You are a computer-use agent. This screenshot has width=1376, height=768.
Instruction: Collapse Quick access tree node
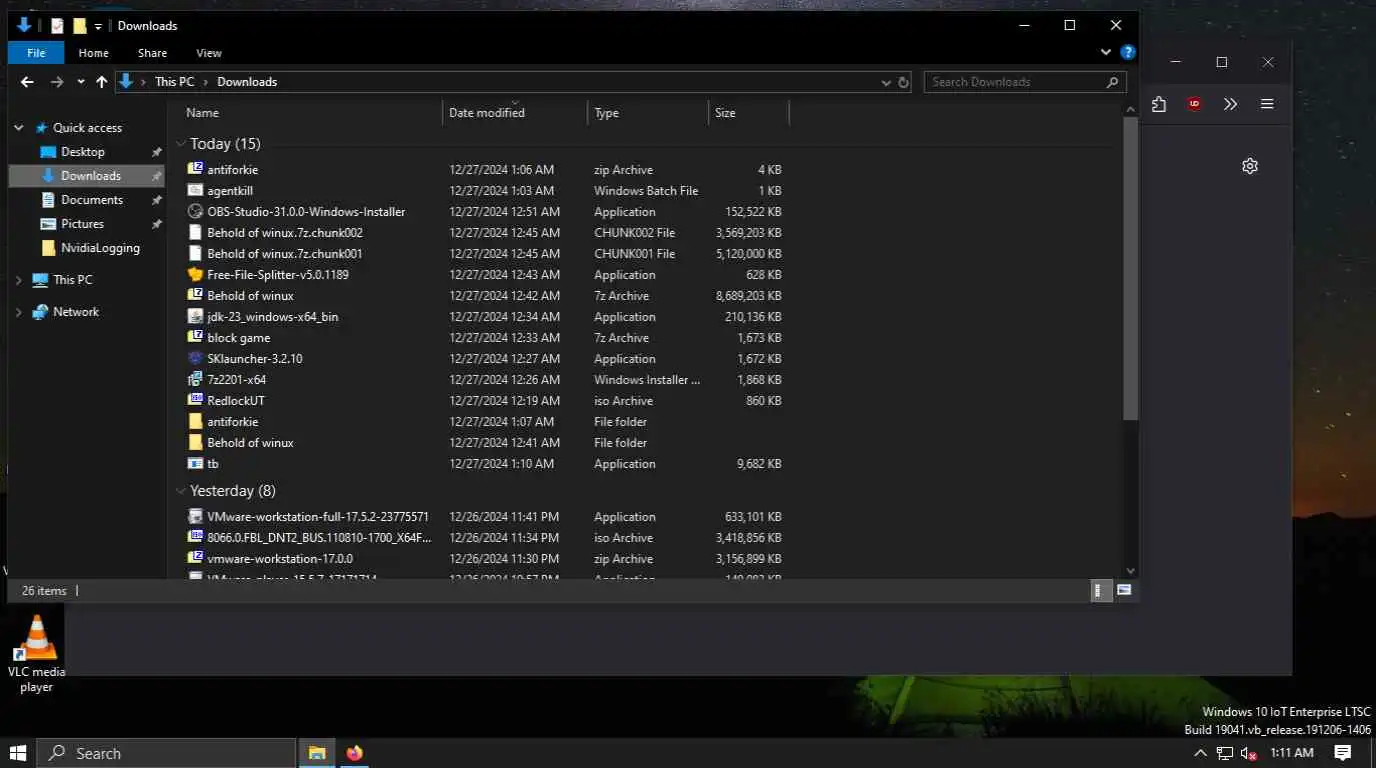18,128
